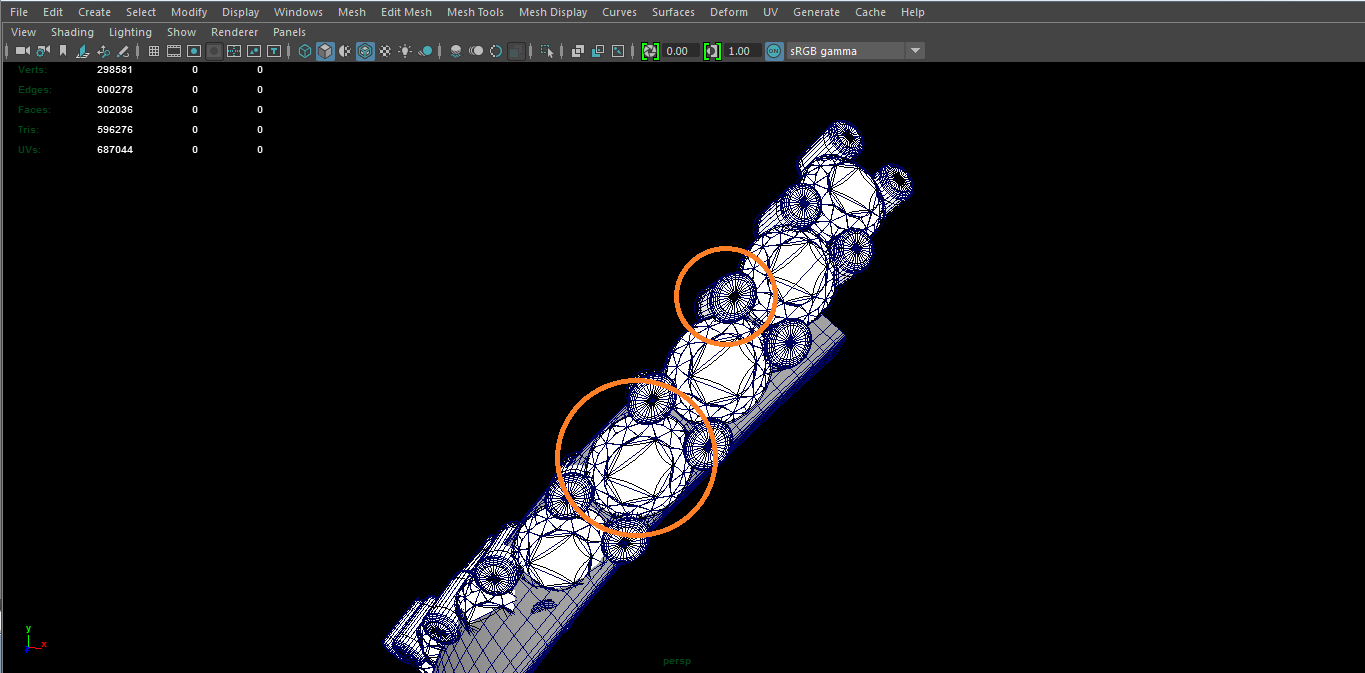This screenshot has width=1365, height=673.
Task: Toggle Textured display mode
Action: coord(385,51)
